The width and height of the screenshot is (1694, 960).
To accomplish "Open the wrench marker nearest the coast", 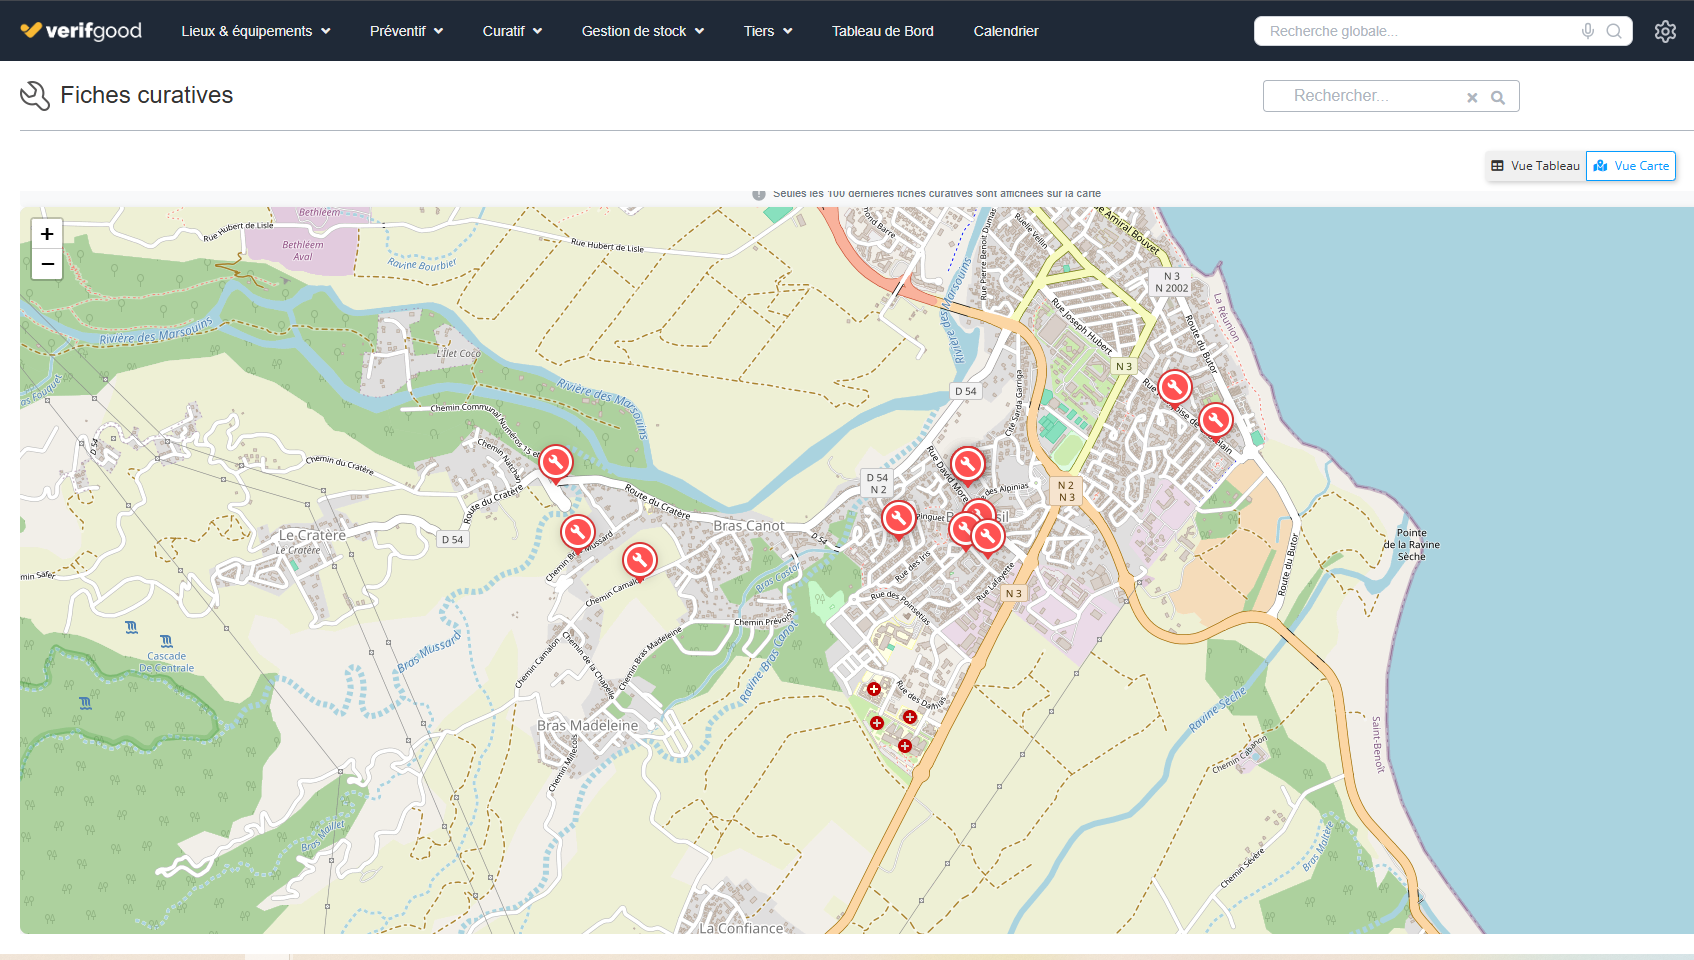I will tap(1215, 419).
